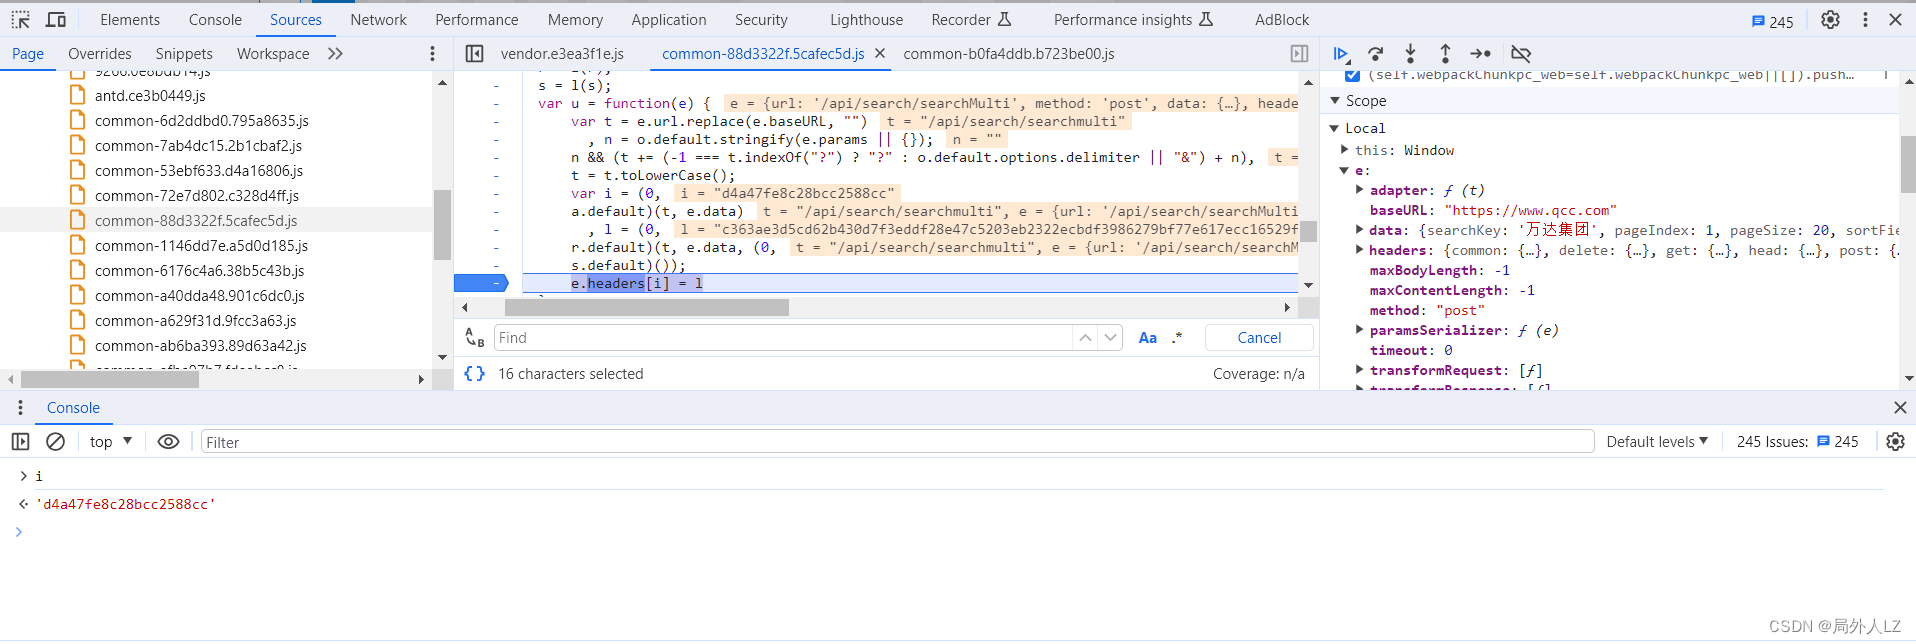This screenshot has width=1916, height=644.
Task: Step out of current function
Action: (x=1445, y=54)
